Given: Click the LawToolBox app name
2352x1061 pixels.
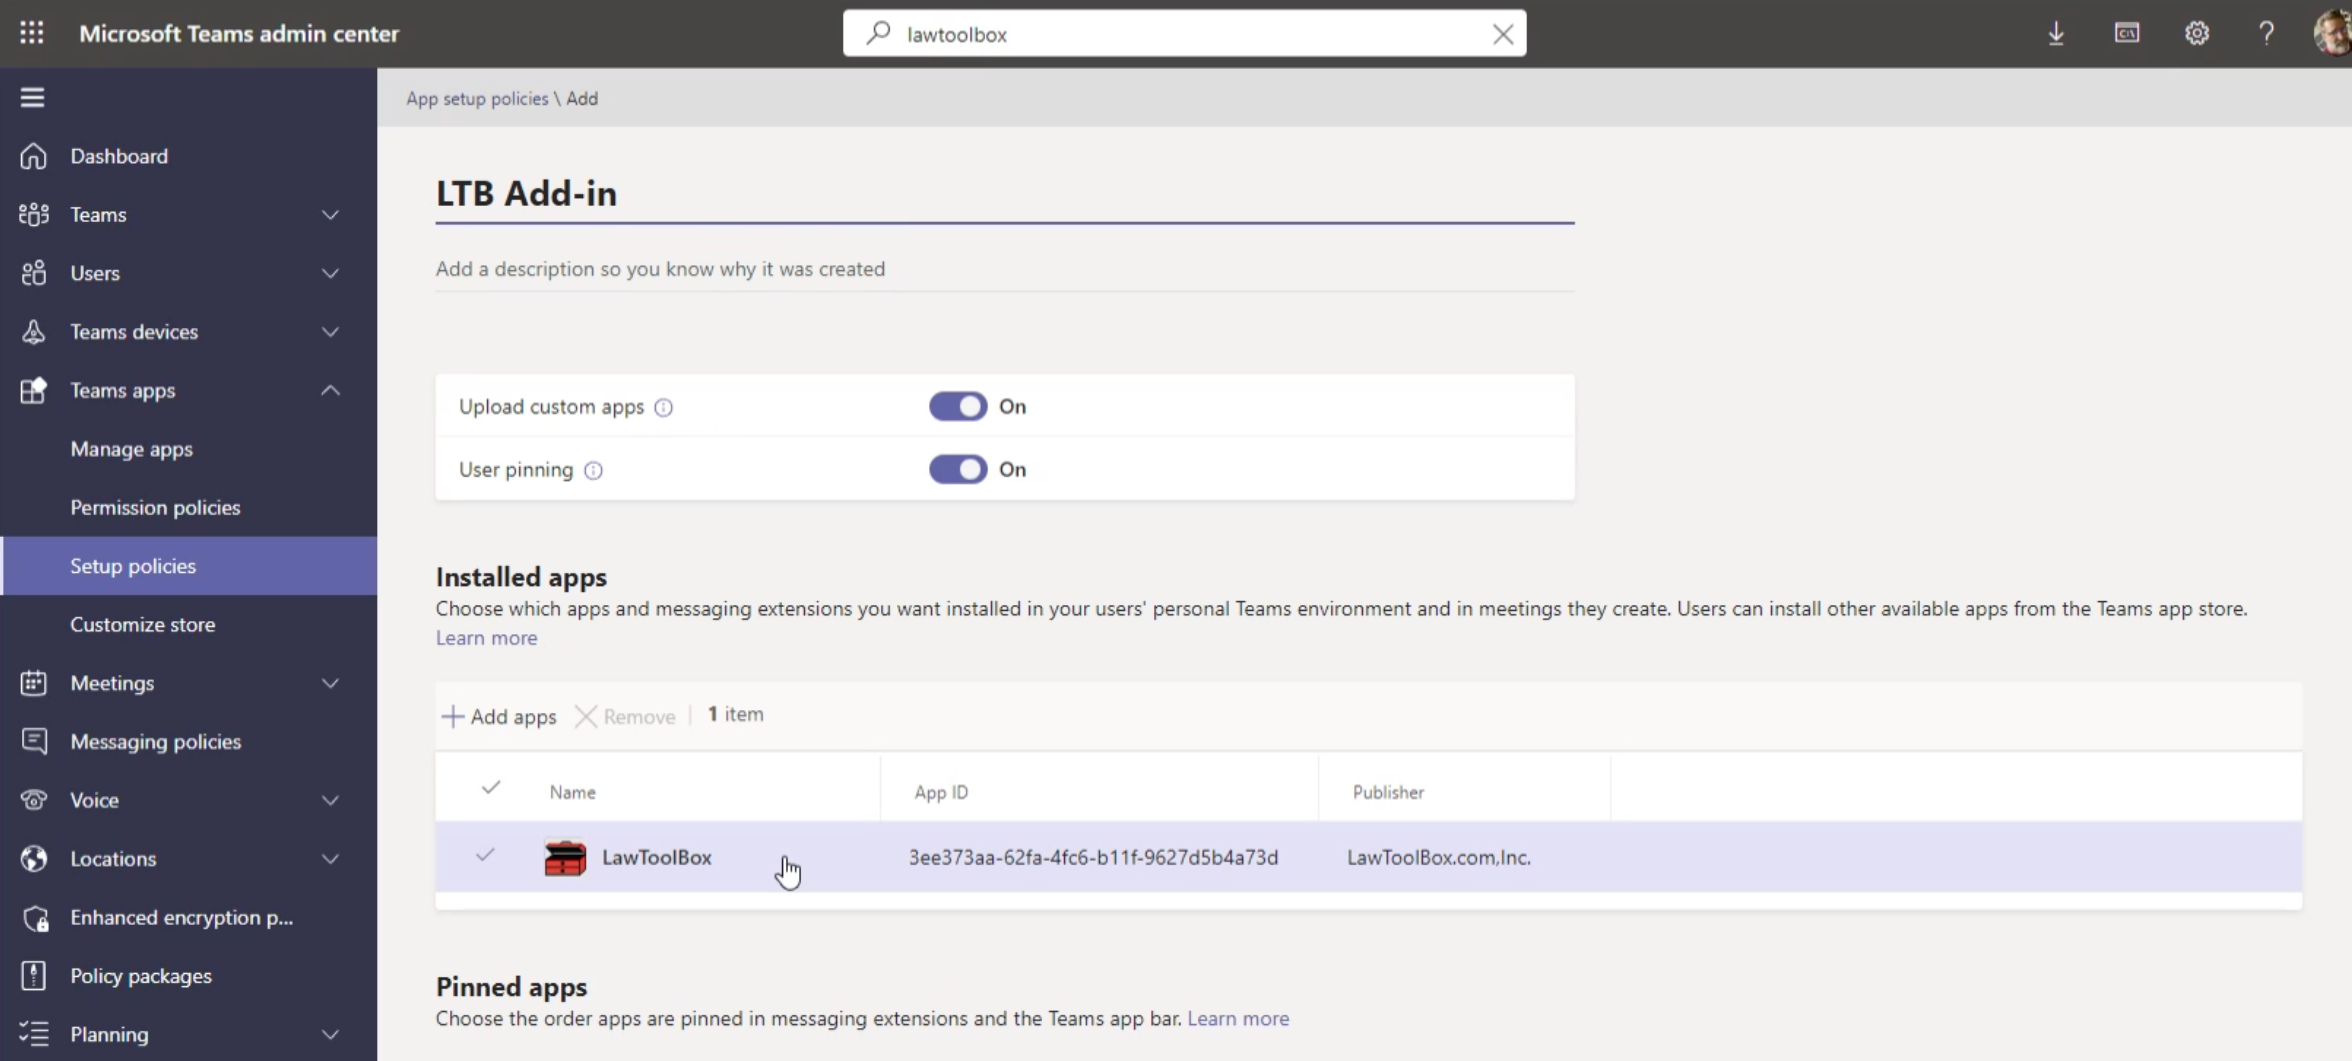Looking at the screenshot, I should (x=657, y=857).
